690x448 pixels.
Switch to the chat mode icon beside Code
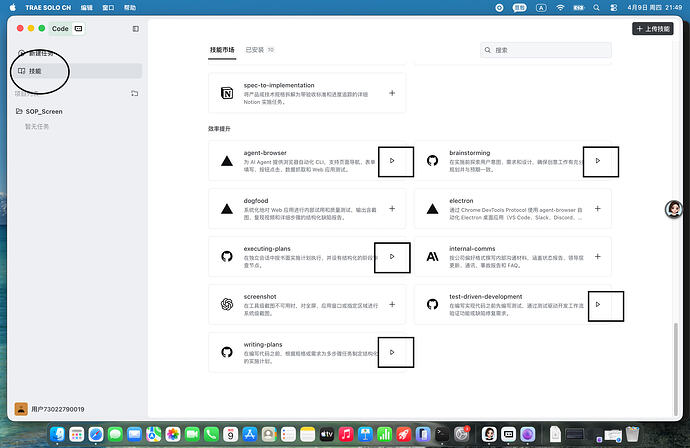78,29
